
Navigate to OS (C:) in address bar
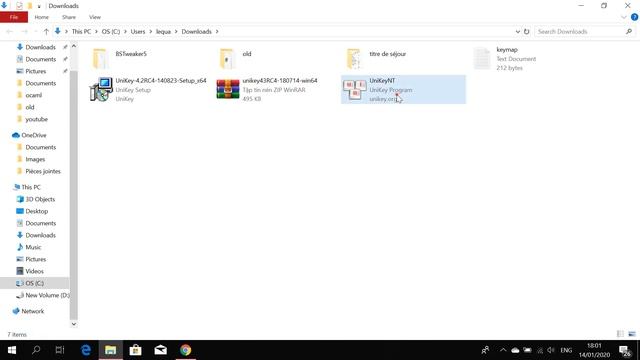pyautogui.click(x=111, y=31)
